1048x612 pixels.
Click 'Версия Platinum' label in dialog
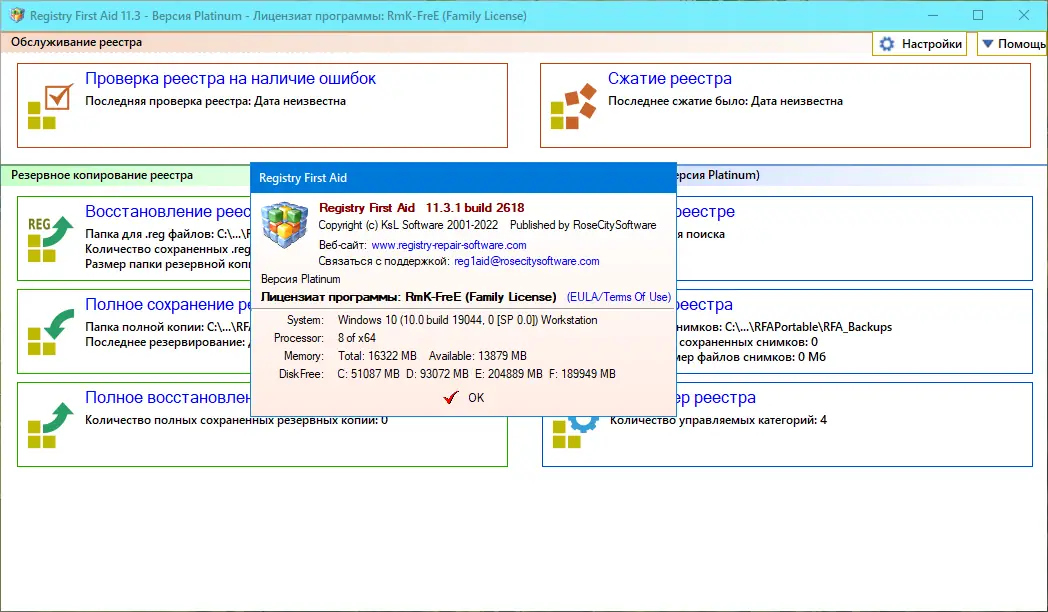pyautogui.click(x=301, y=279)
